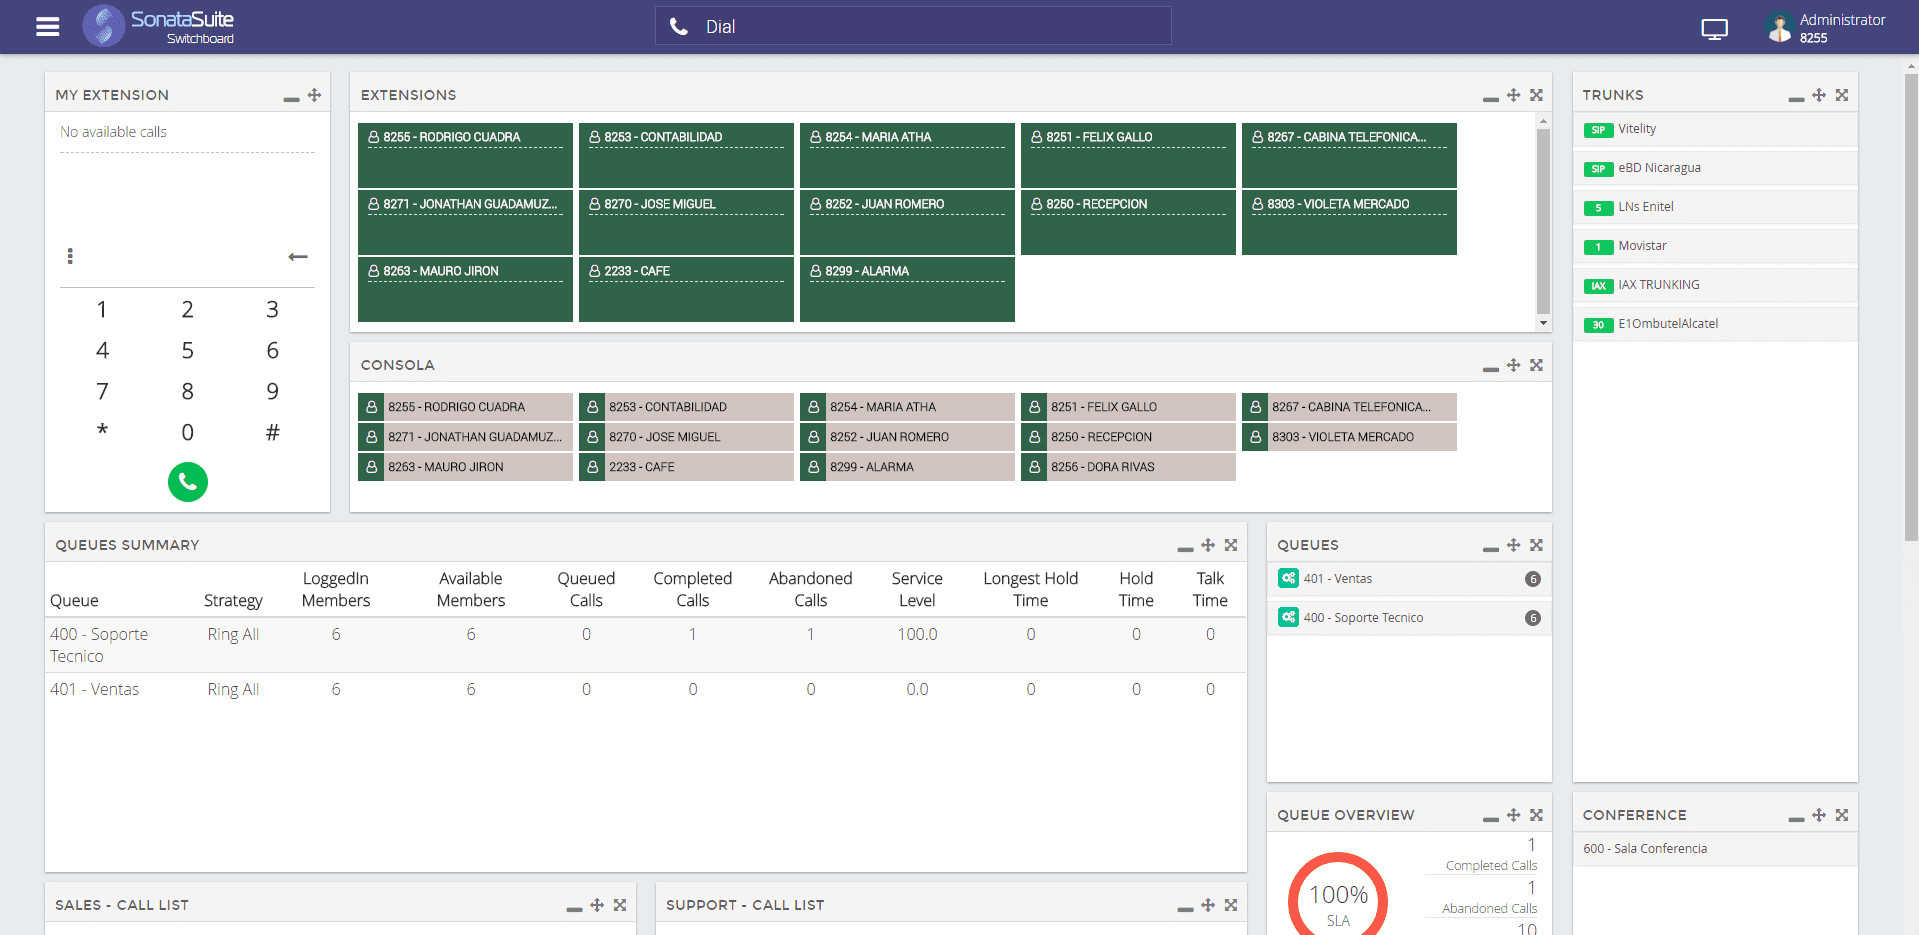Expand Queues Summary panel to fullscreen
This screenshot has height=935, width=1919.
point(1231,545)
